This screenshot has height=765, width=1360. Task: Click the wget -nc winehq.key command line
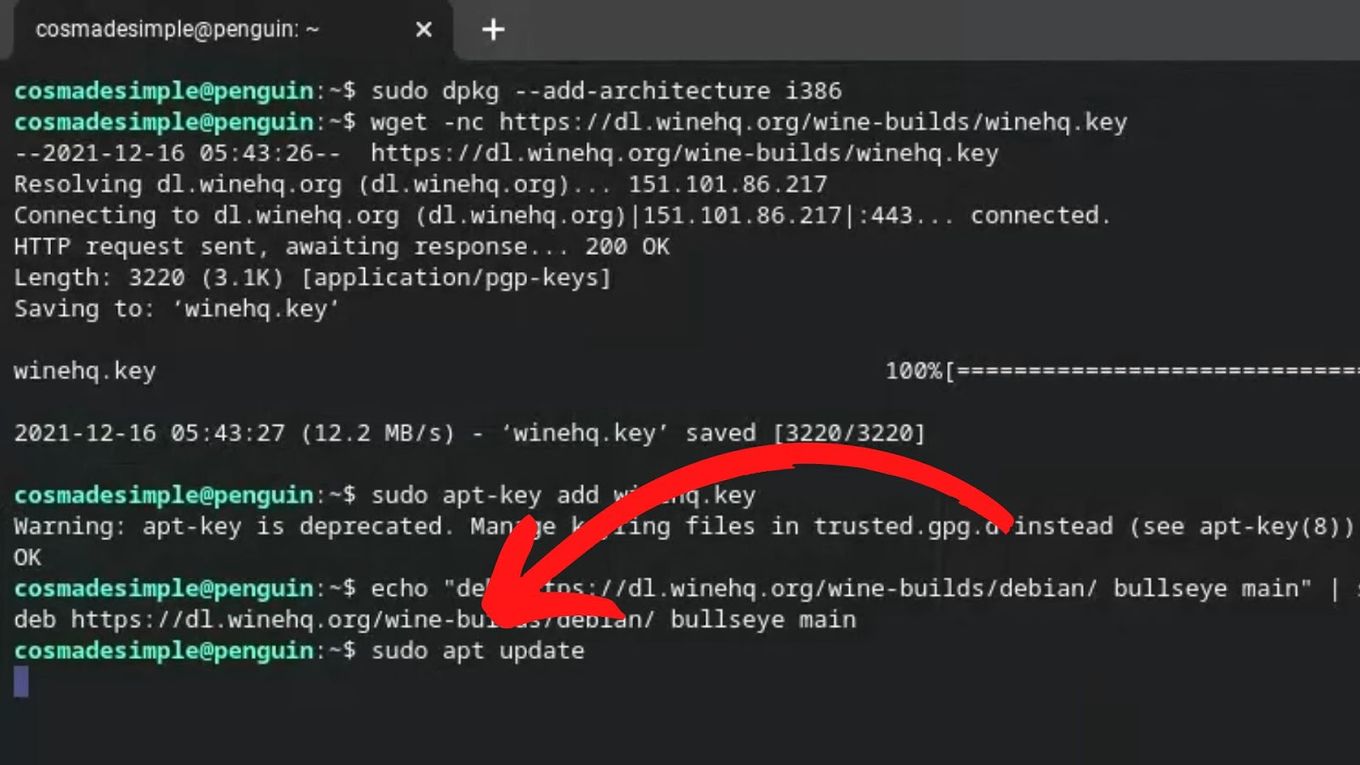click(570, 122)
